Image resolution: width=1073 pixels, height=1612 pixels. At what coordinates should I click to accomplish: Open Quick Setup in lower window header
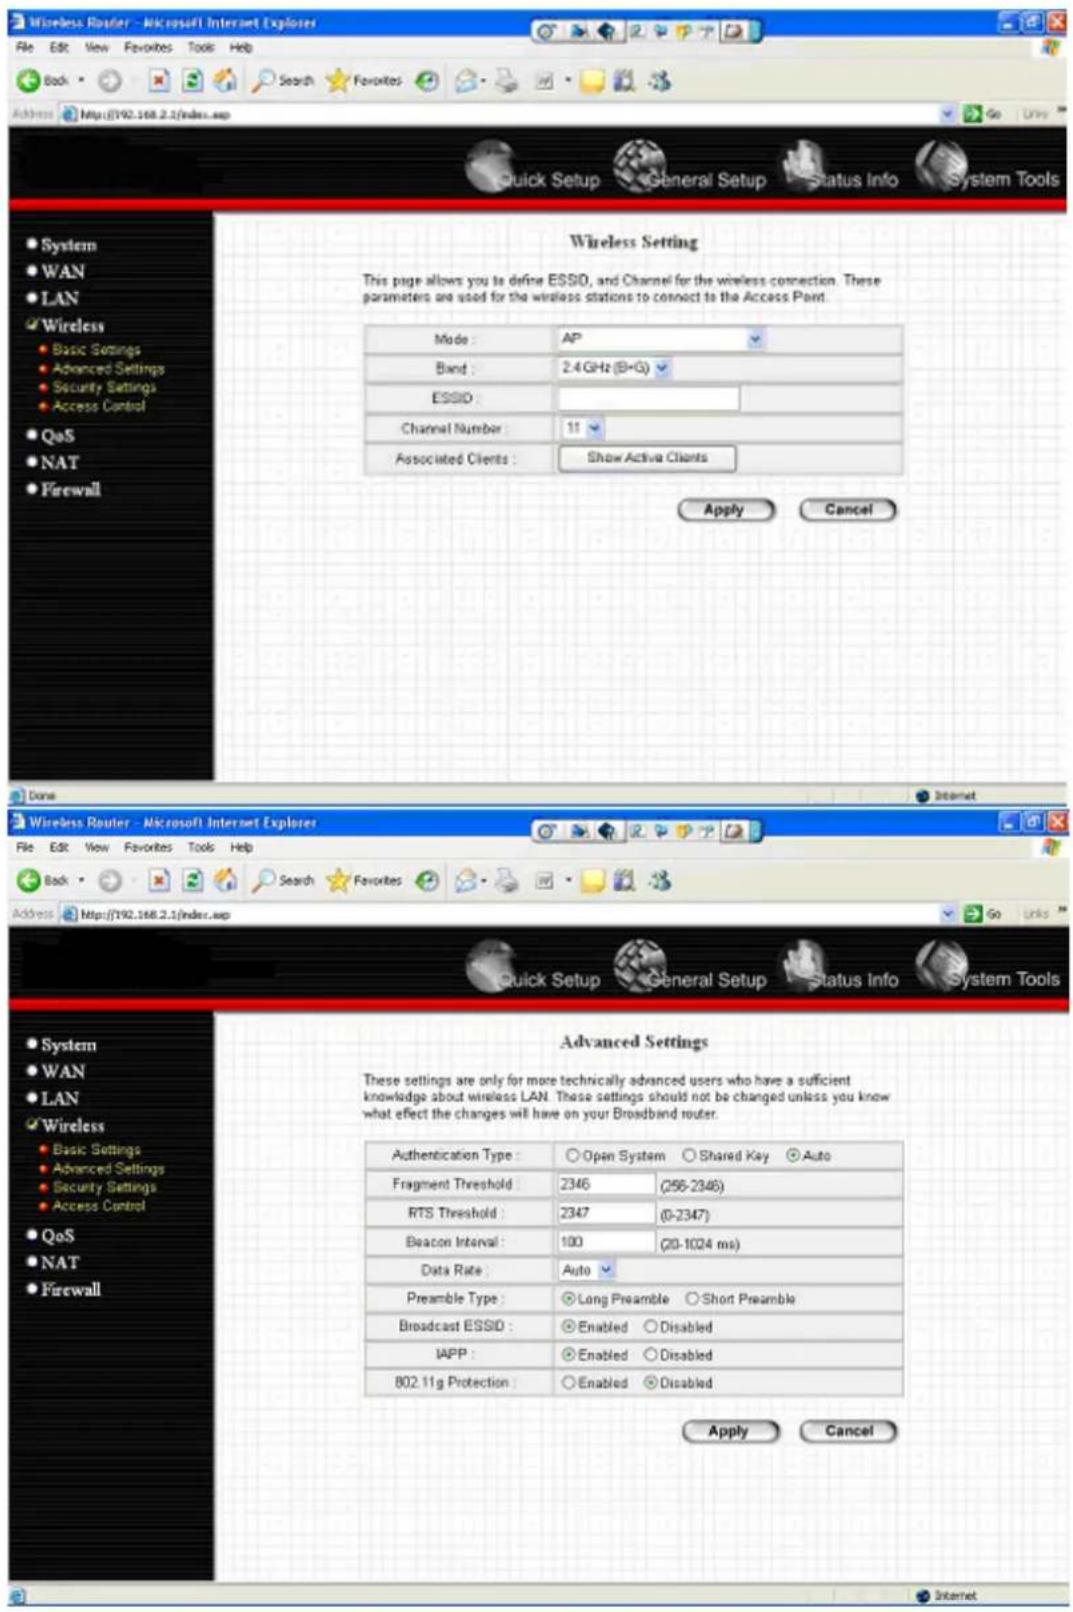click(534, 968)
